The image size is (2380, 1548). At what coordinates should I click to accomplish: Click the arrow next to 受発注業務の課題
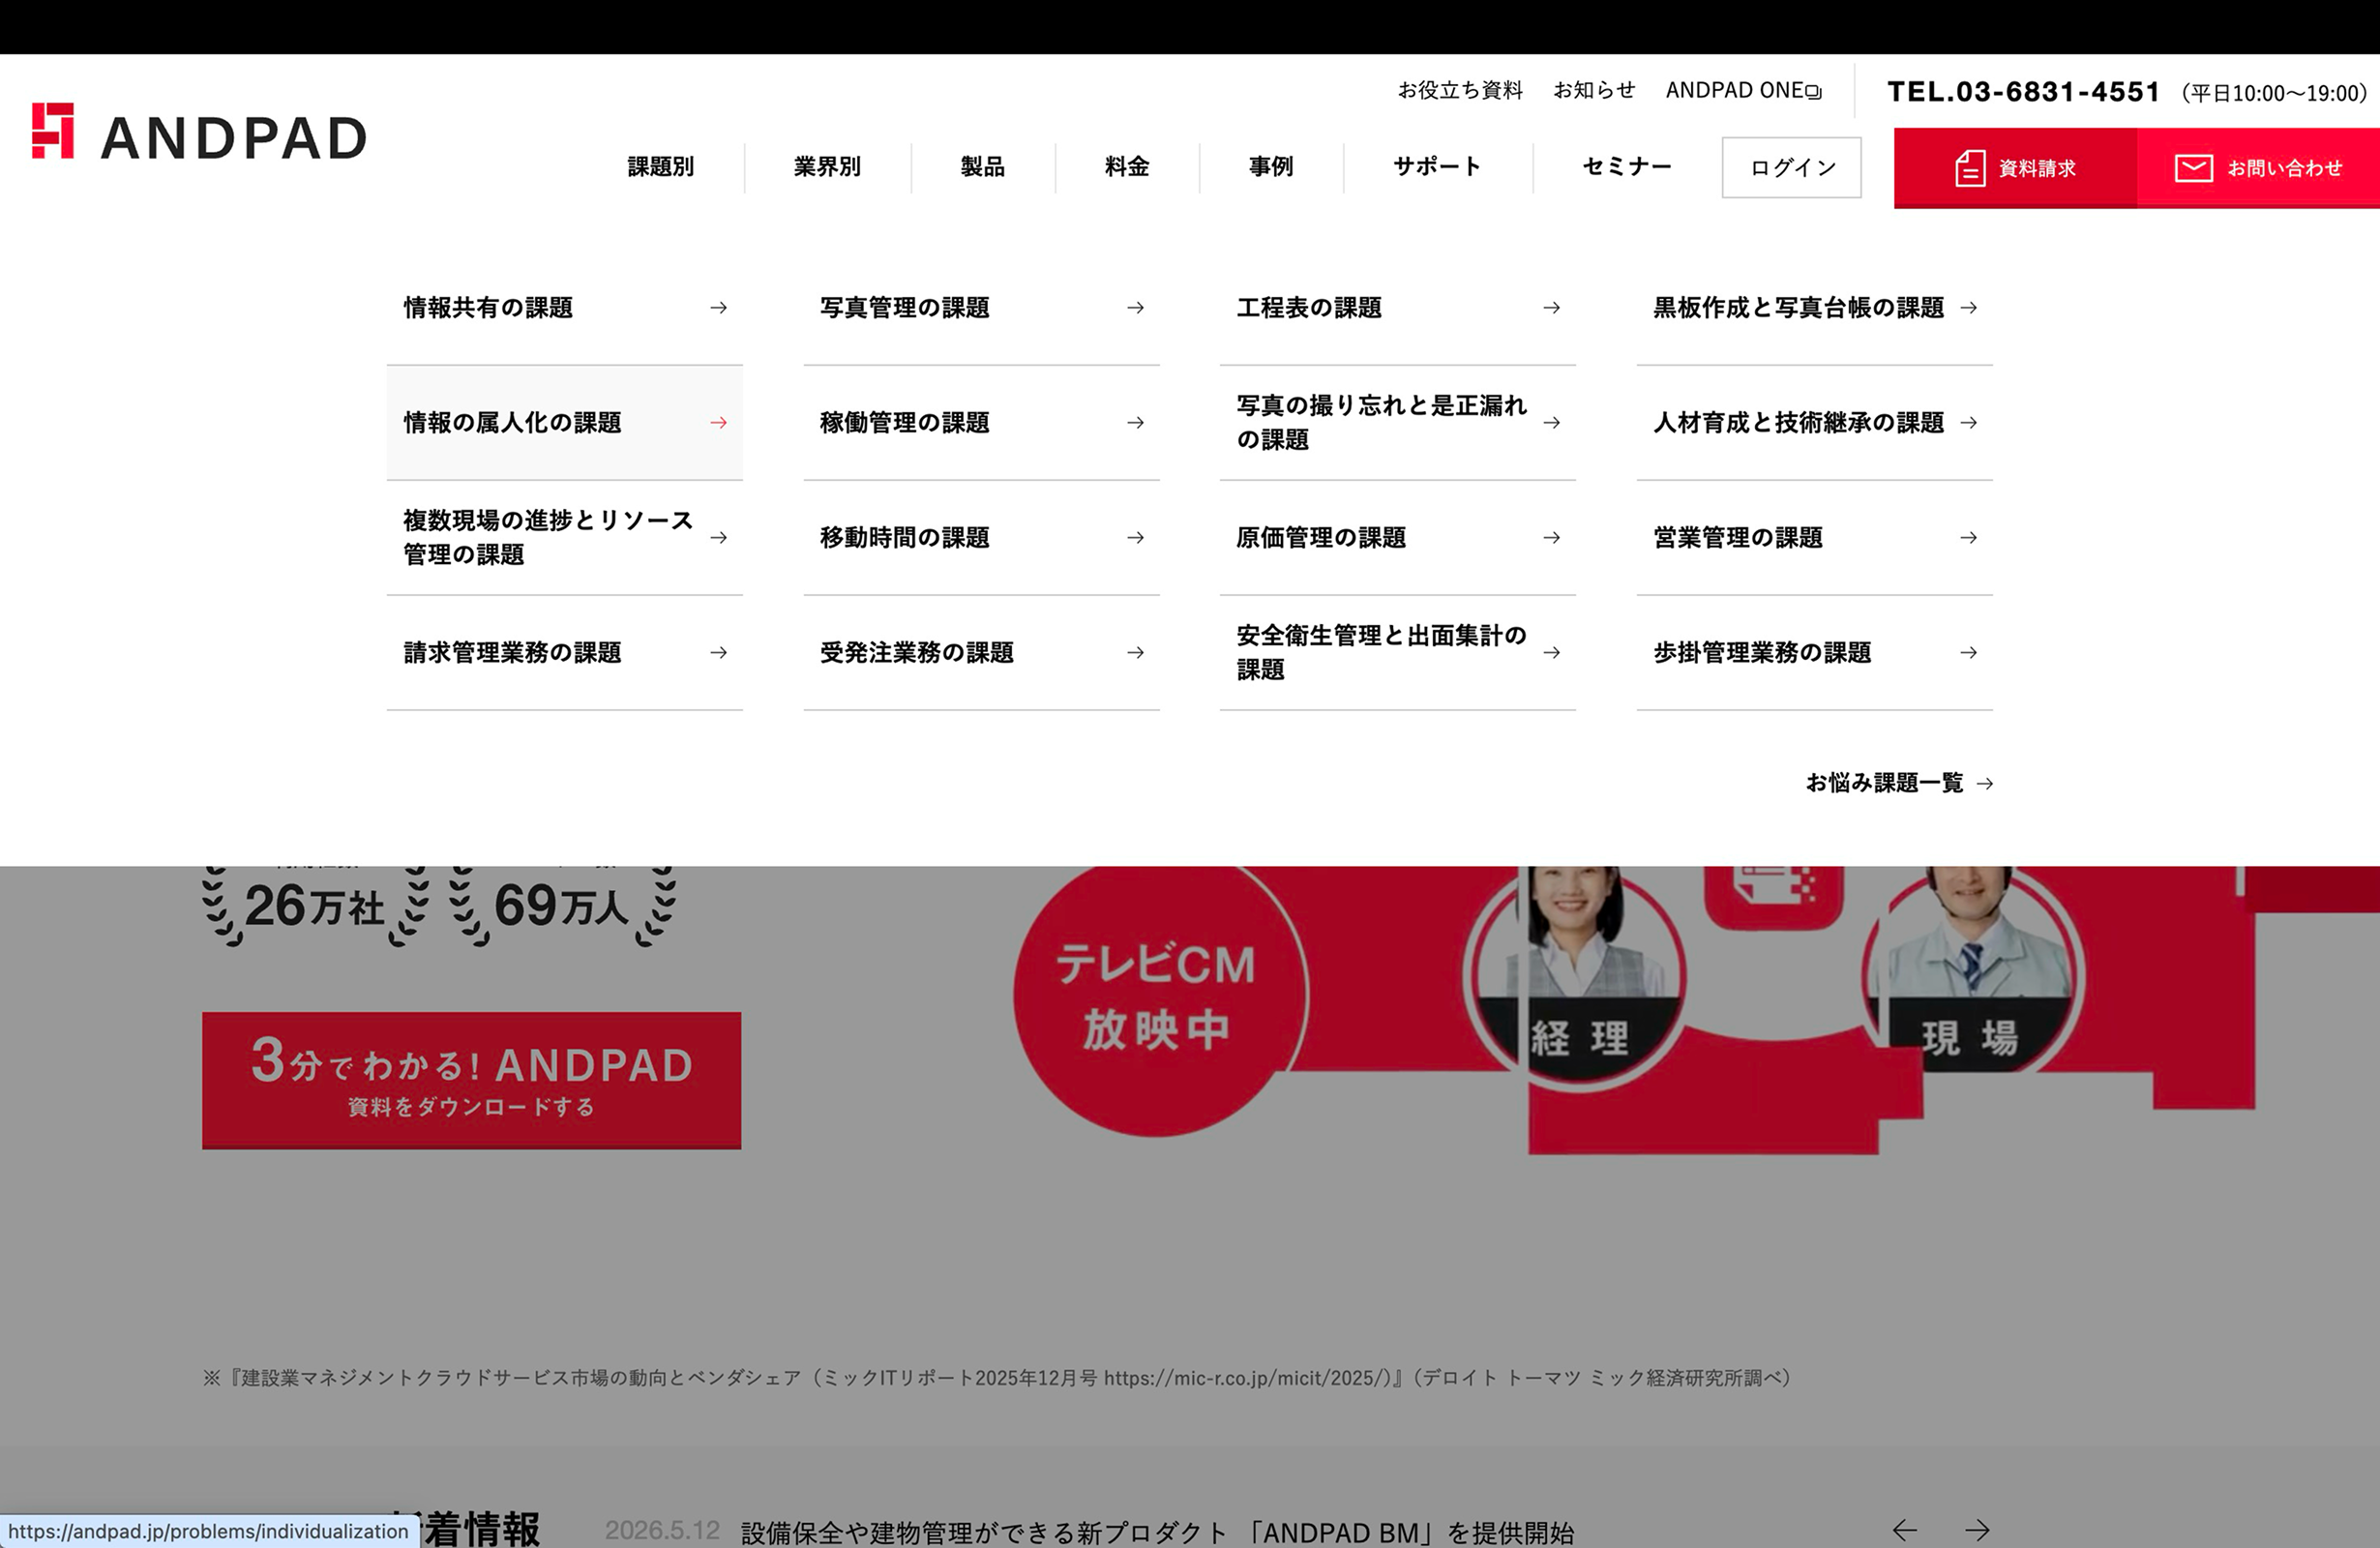point(1135,653)
